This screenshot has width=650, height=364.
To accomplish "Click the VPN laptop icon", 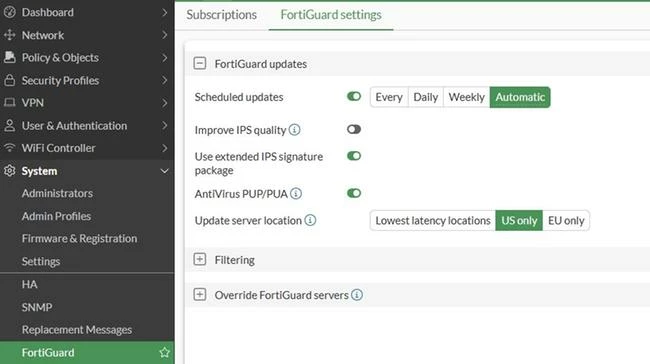I will point(10,102).
